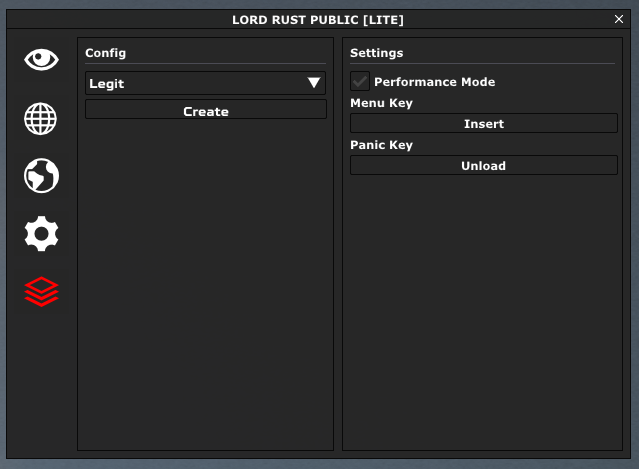The image size is (639, 469).
Task: Click the Config section header
Action: 105,53
